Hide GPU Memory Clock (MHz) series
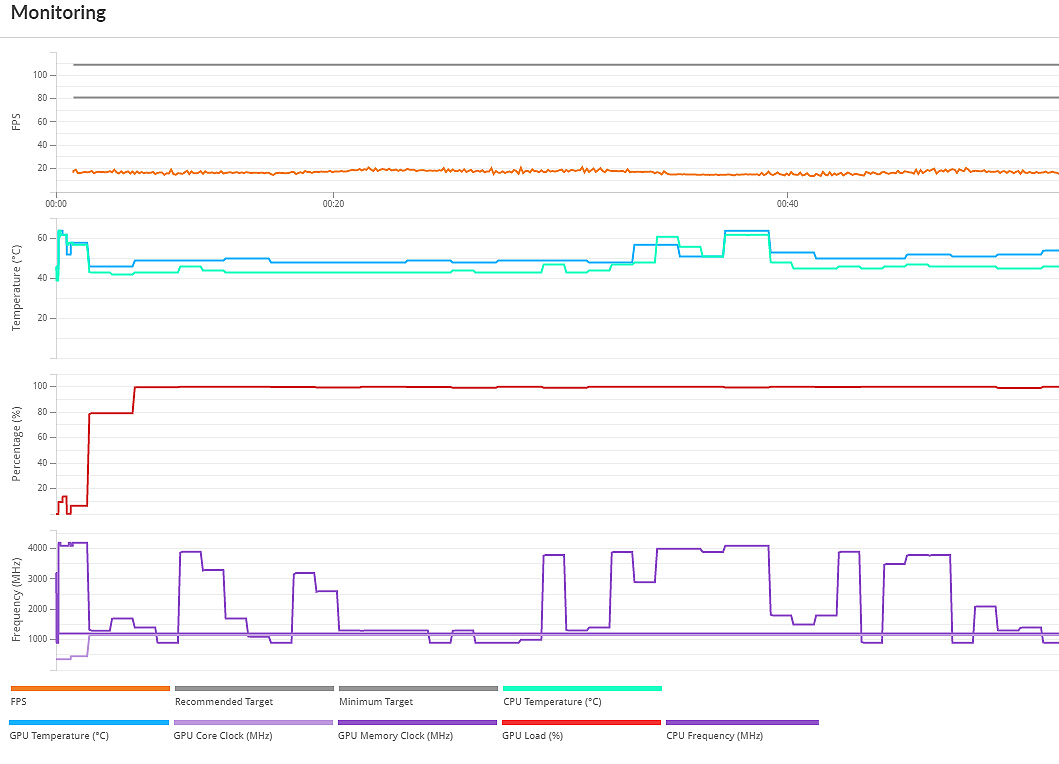Viewport: 1059px width, 764px height. 418,722
